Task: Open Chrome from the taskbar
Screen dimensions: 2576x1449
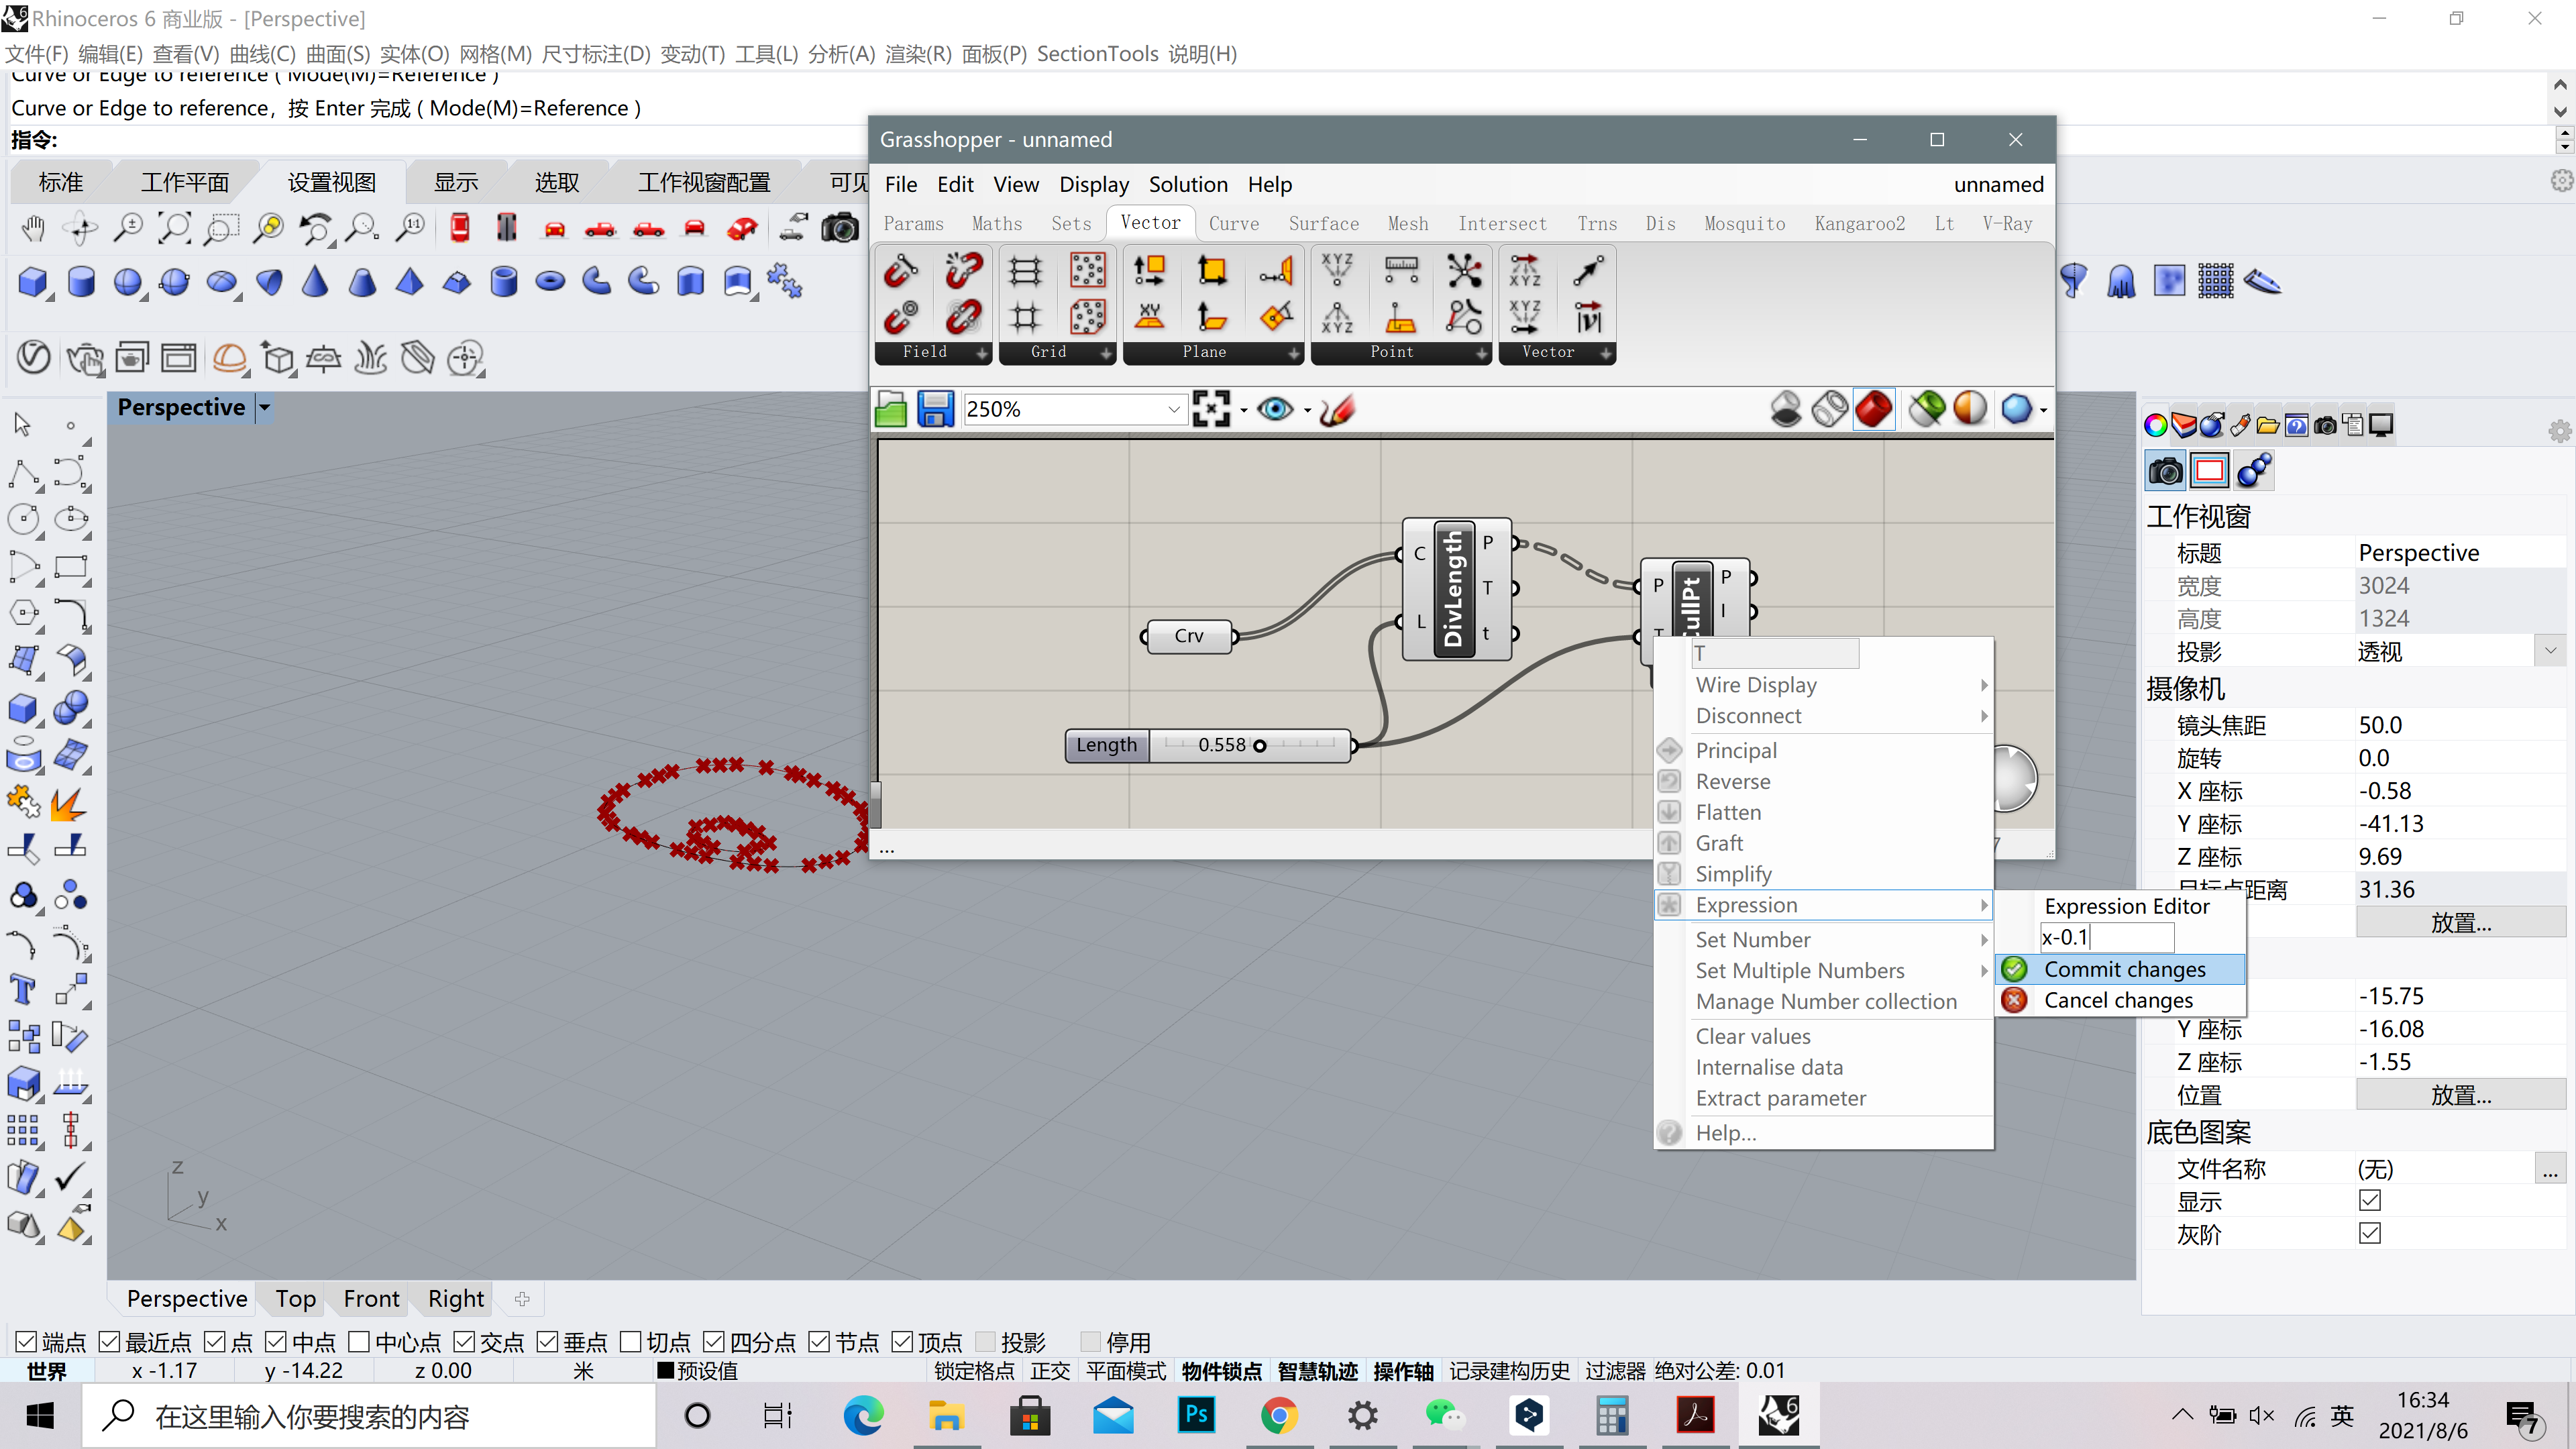Action: click(x=1279, y=1415)
